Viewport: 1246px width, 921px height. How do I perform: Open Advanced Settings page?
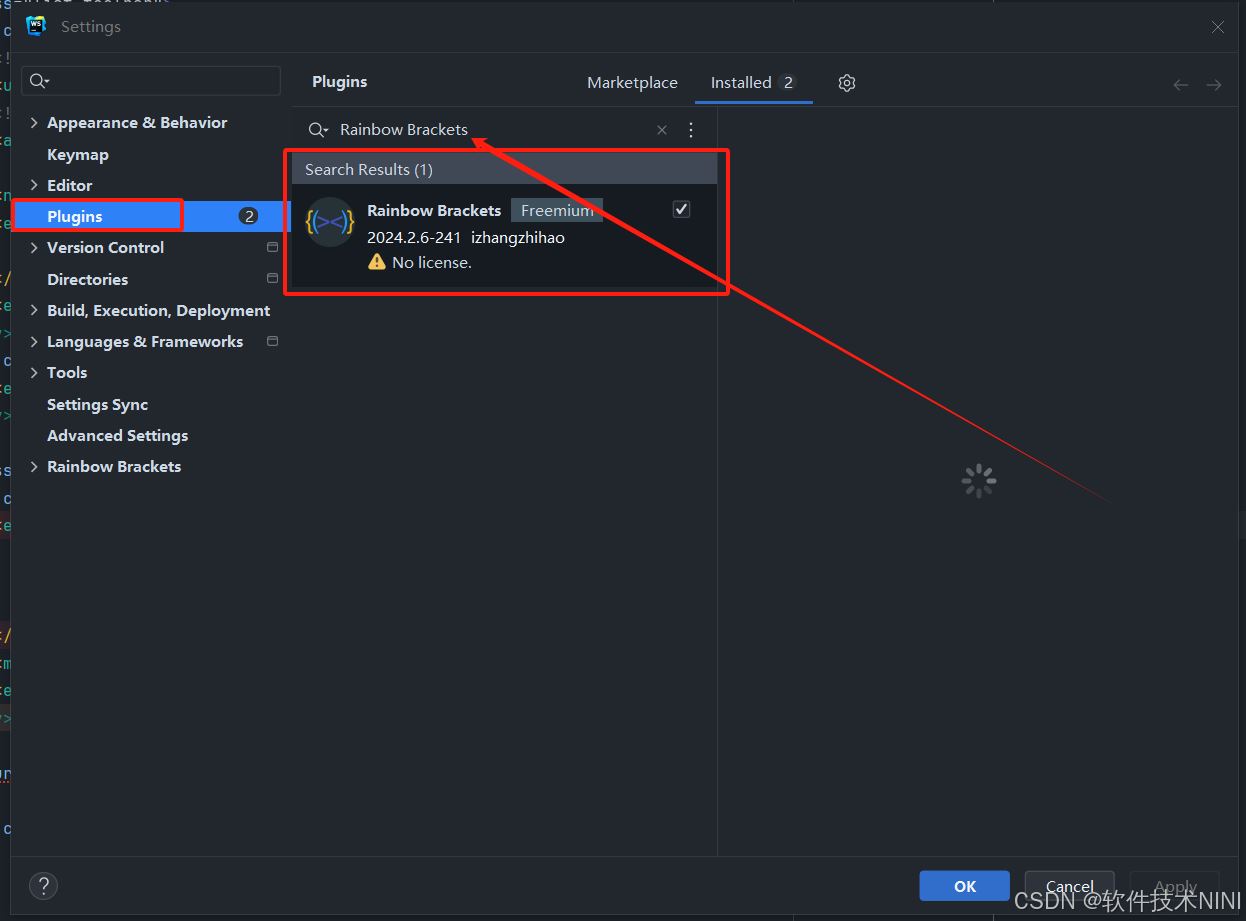[x=117, y=435]
